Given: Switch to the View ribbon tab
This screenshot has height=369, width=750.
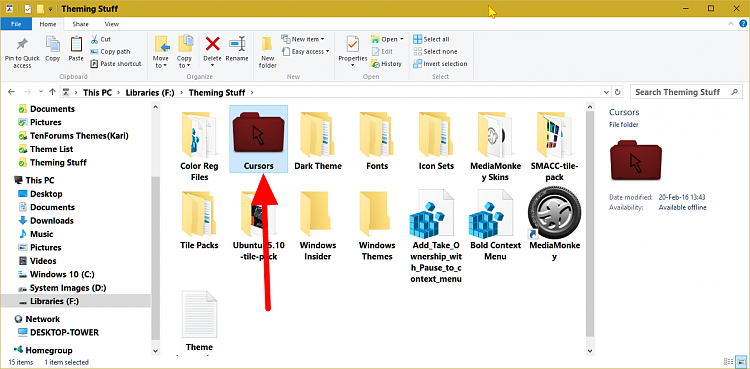Looking at the screenshot, I should click(111, 24).
